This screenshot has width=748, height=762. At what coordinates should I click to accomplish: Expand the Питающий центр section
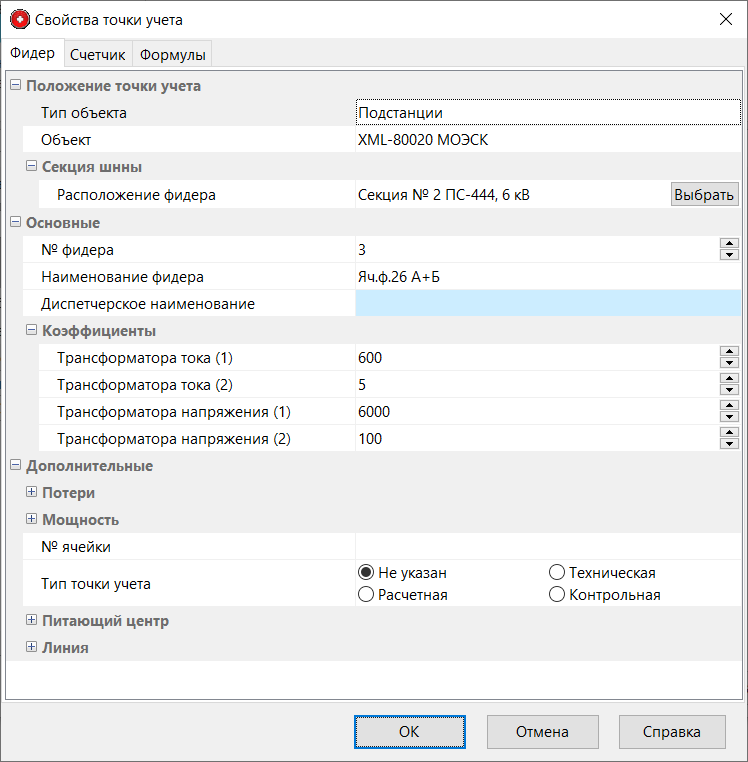point(32,620)
